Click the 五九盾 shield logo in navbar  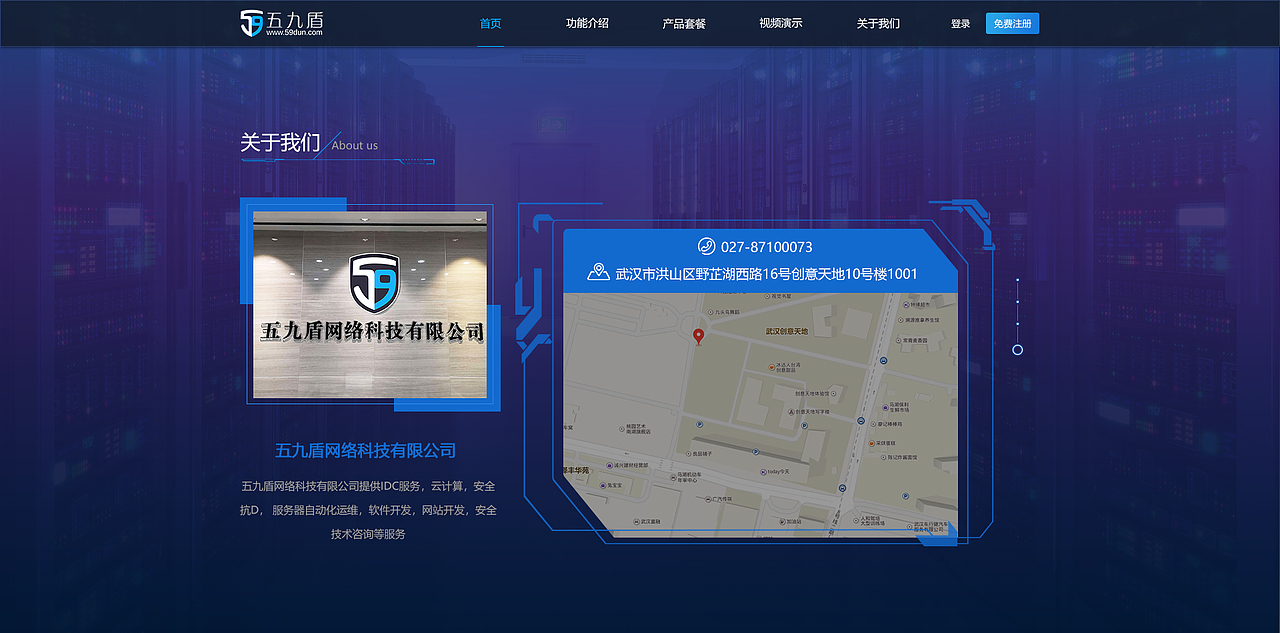[253, 22]
